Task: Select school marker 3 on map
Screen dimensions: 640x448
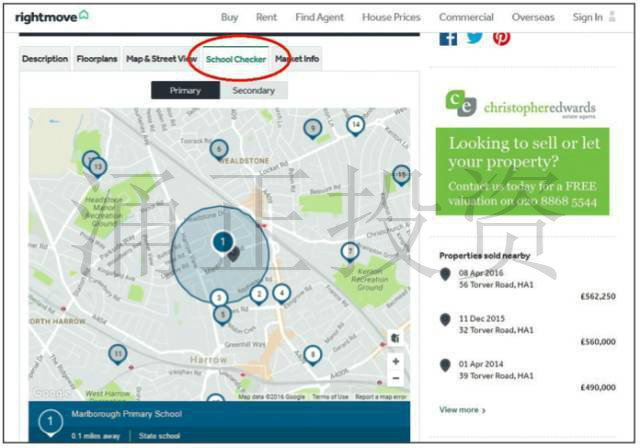Action: pos(219,298)
